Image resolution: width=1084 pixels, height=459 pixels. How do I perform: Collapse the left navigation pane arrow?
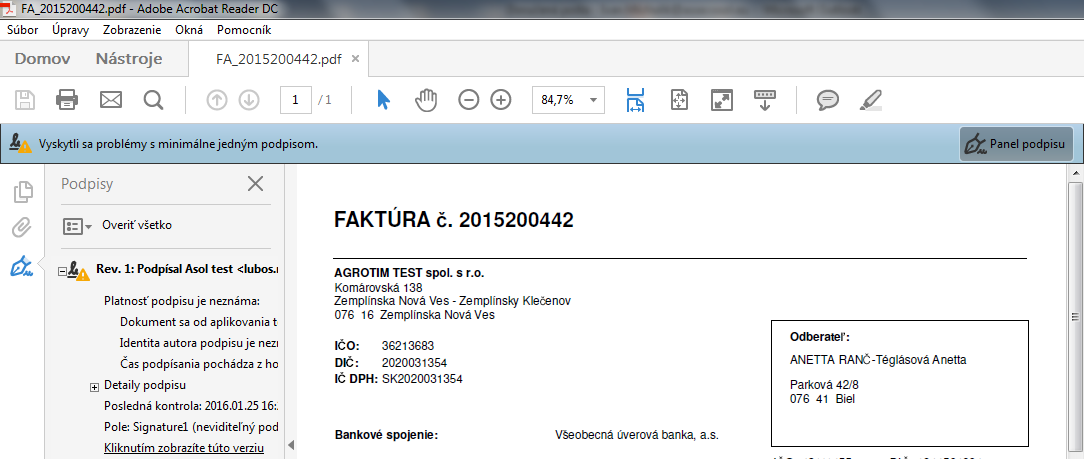tap(291, 444)
